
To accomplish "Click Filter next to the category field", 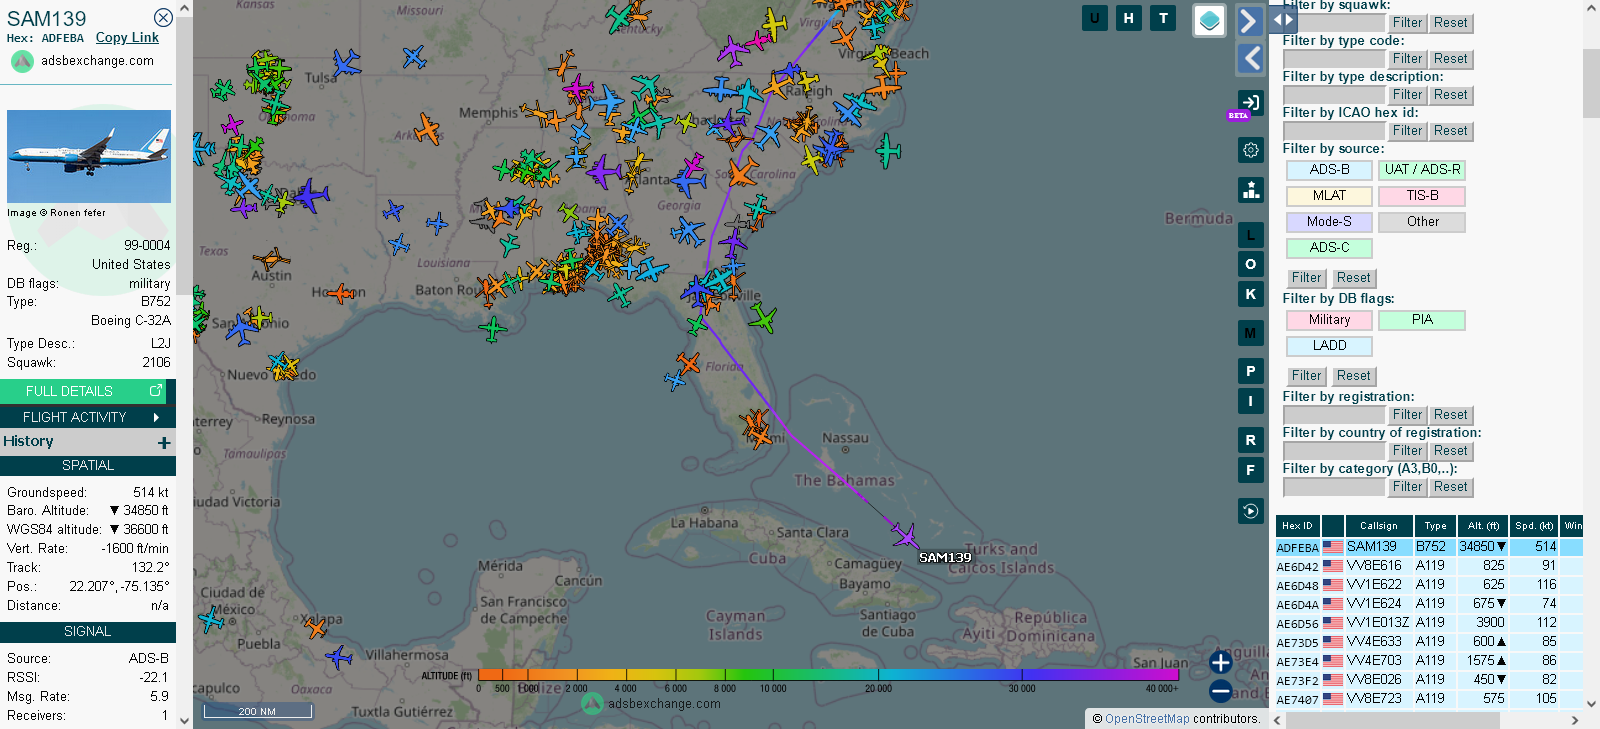I will point(1407,487).
